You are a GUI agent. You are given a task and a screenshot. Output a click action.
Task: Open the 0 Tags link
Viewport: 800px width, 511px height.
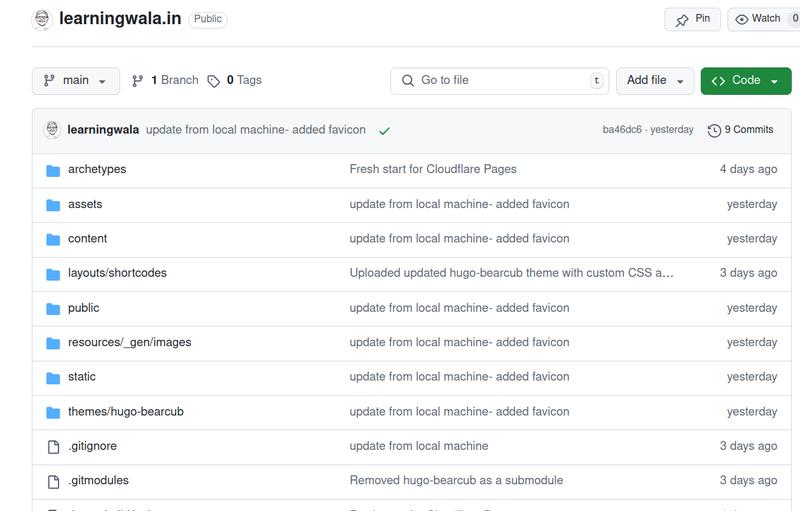click(x=234, y=81)
